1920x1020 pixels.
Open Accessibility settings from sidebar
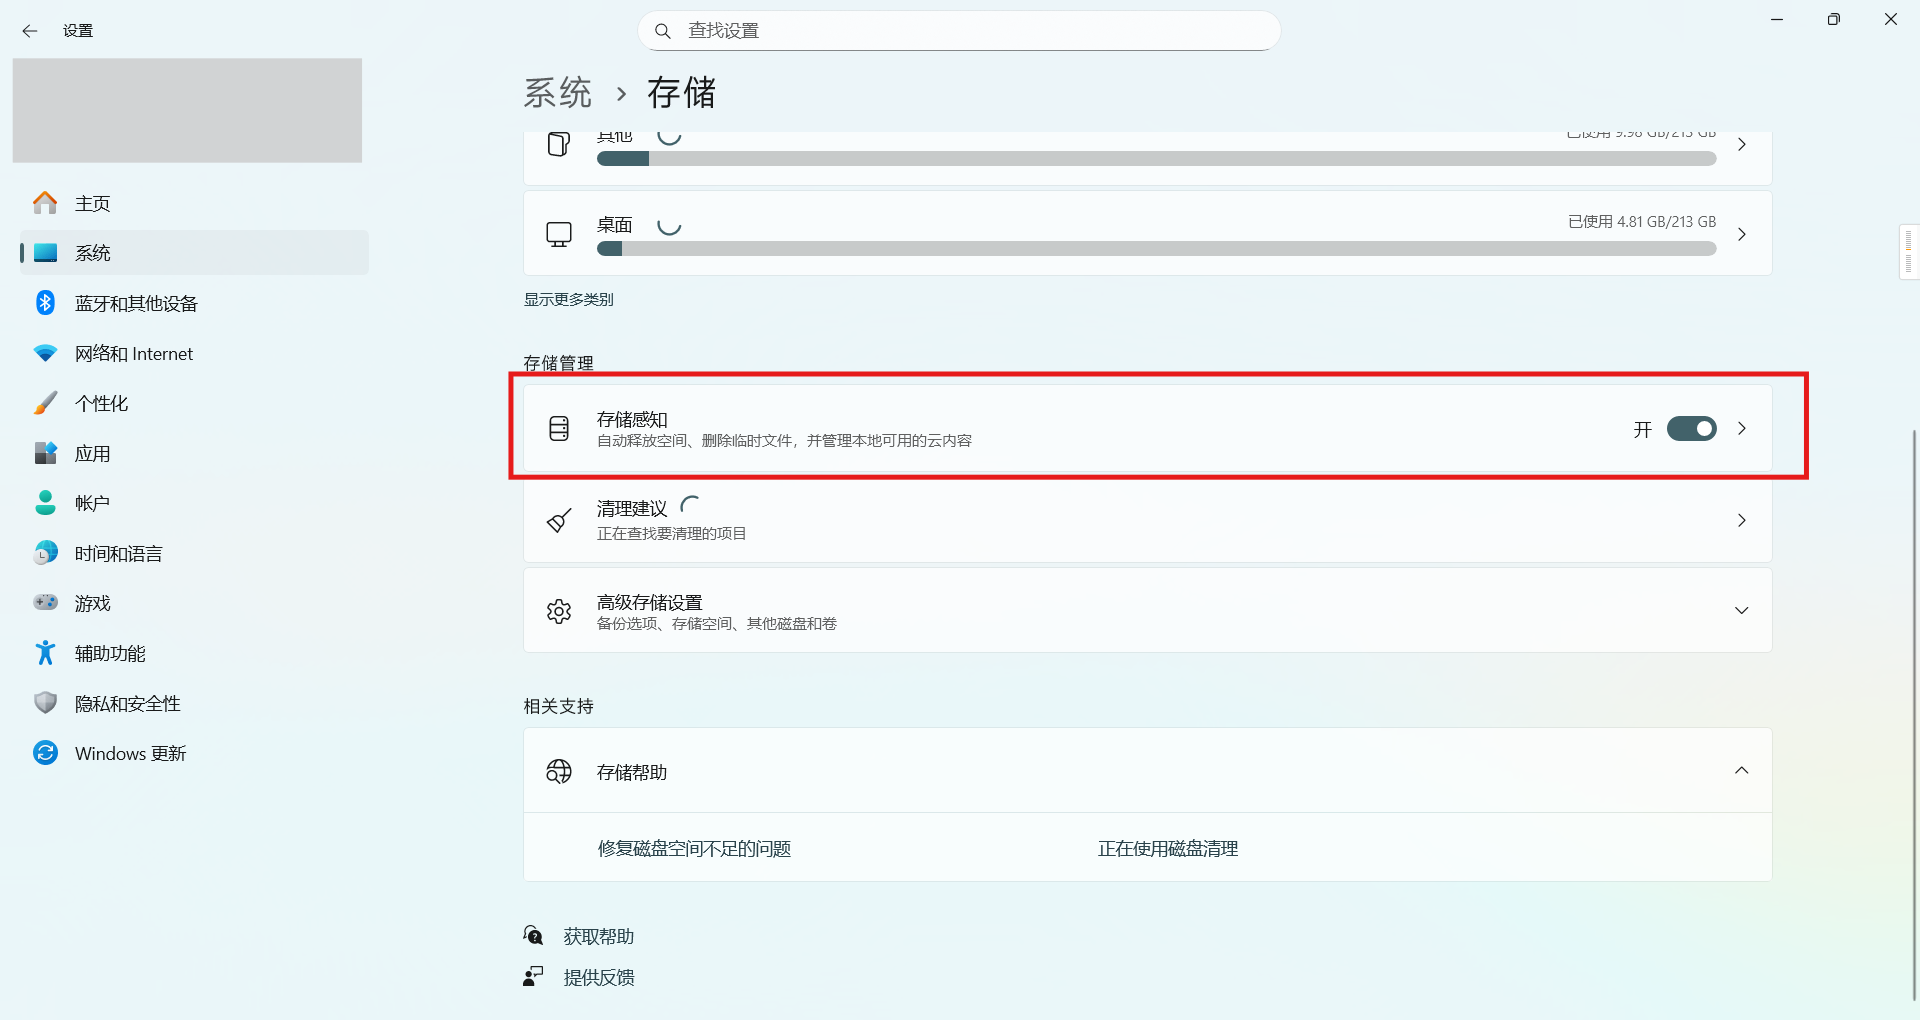coord(110,652)
